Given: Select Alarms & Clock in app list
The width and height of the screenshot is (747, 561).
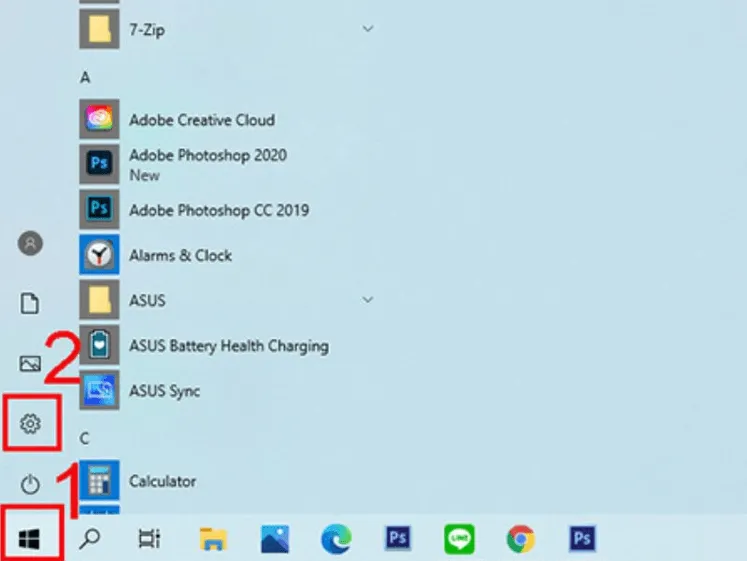Looking at the screenshot, I should coord(180,256).
